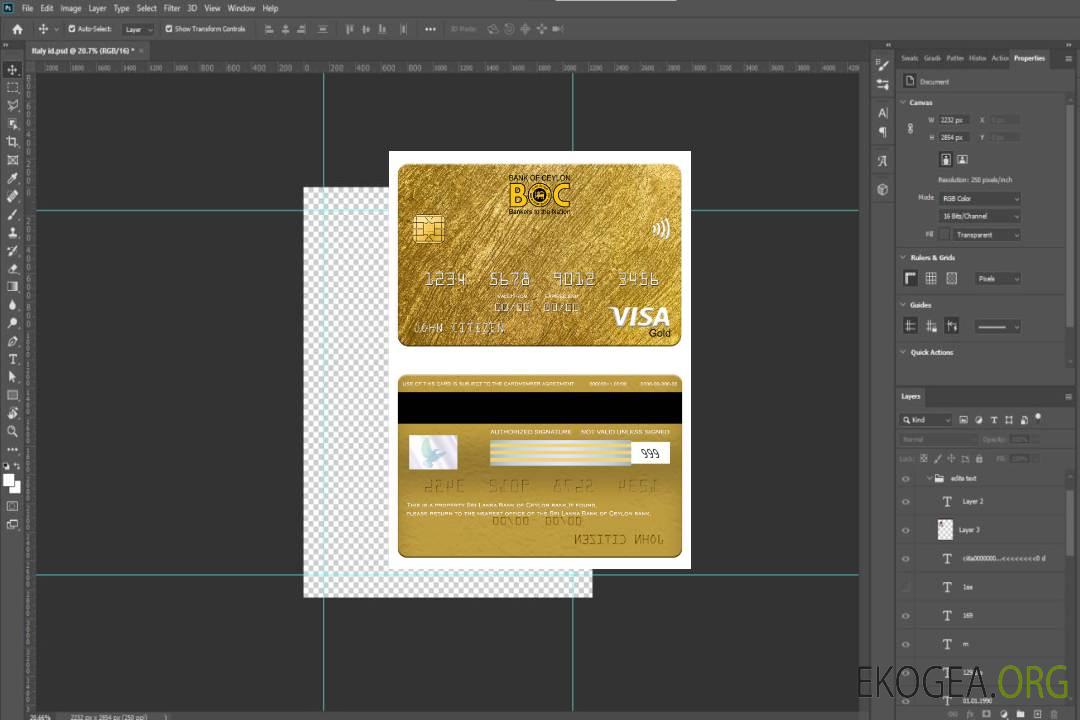Select the History Brush tool
Viewport: 1080px width, 720px height.
click(12, 251)
